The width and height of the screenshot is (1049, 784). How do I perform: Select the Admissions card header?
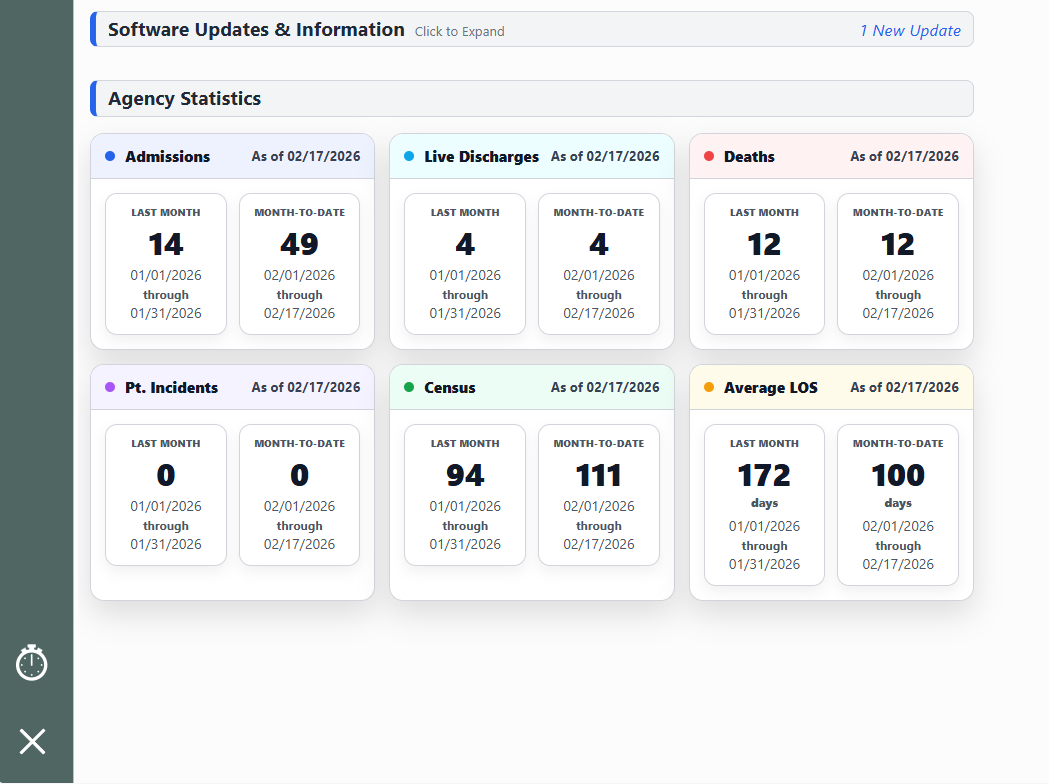[232, 157]
